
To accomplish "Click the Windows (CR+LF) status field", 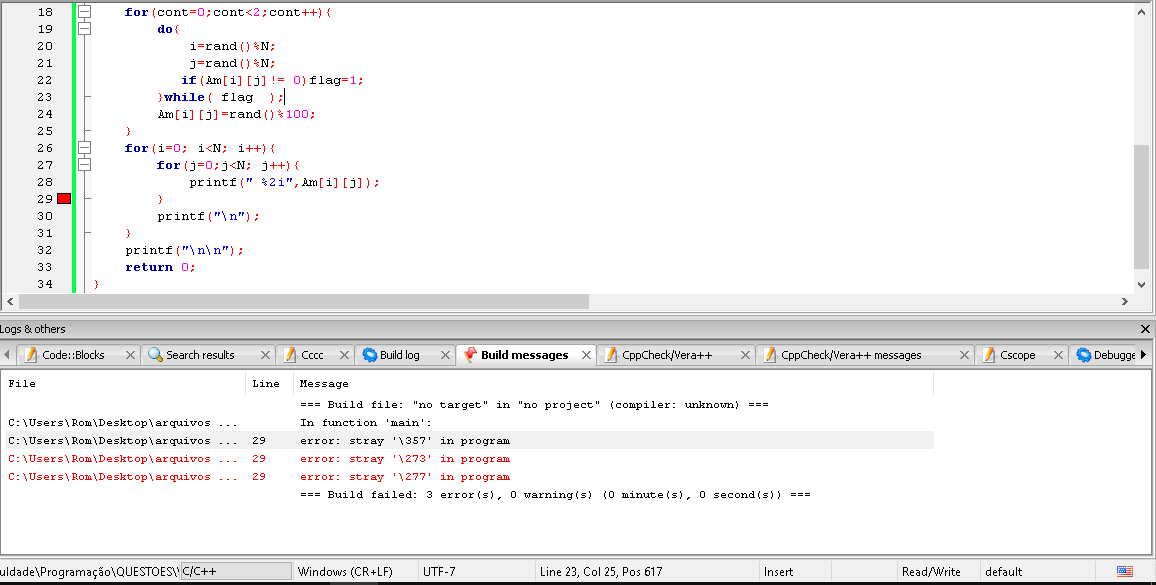I will pyautogui.click(x=355, y=572).
